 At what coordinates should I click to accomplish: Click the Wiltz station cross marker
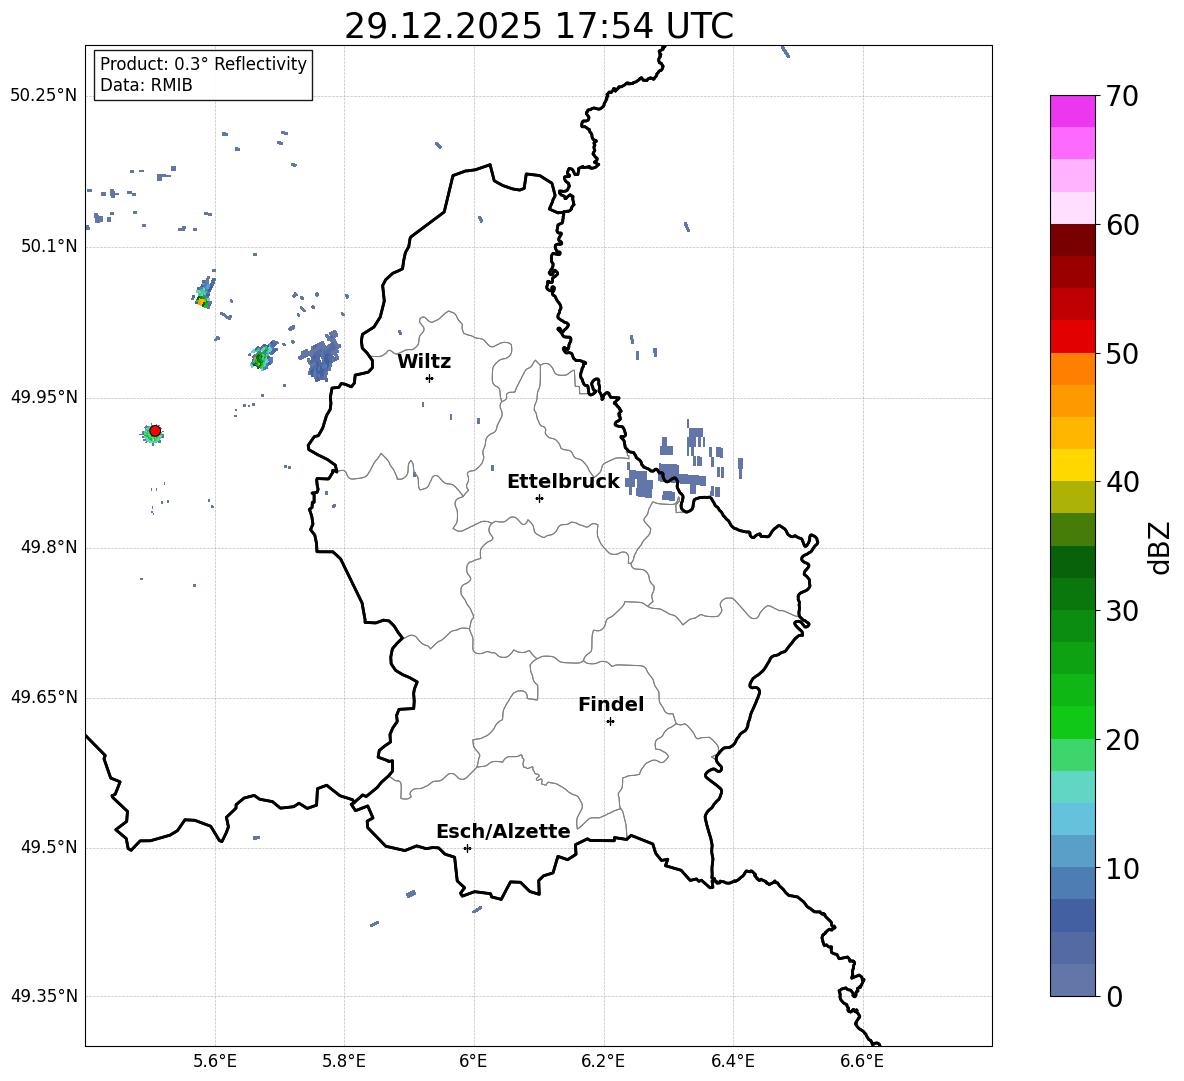coord(429,378)
